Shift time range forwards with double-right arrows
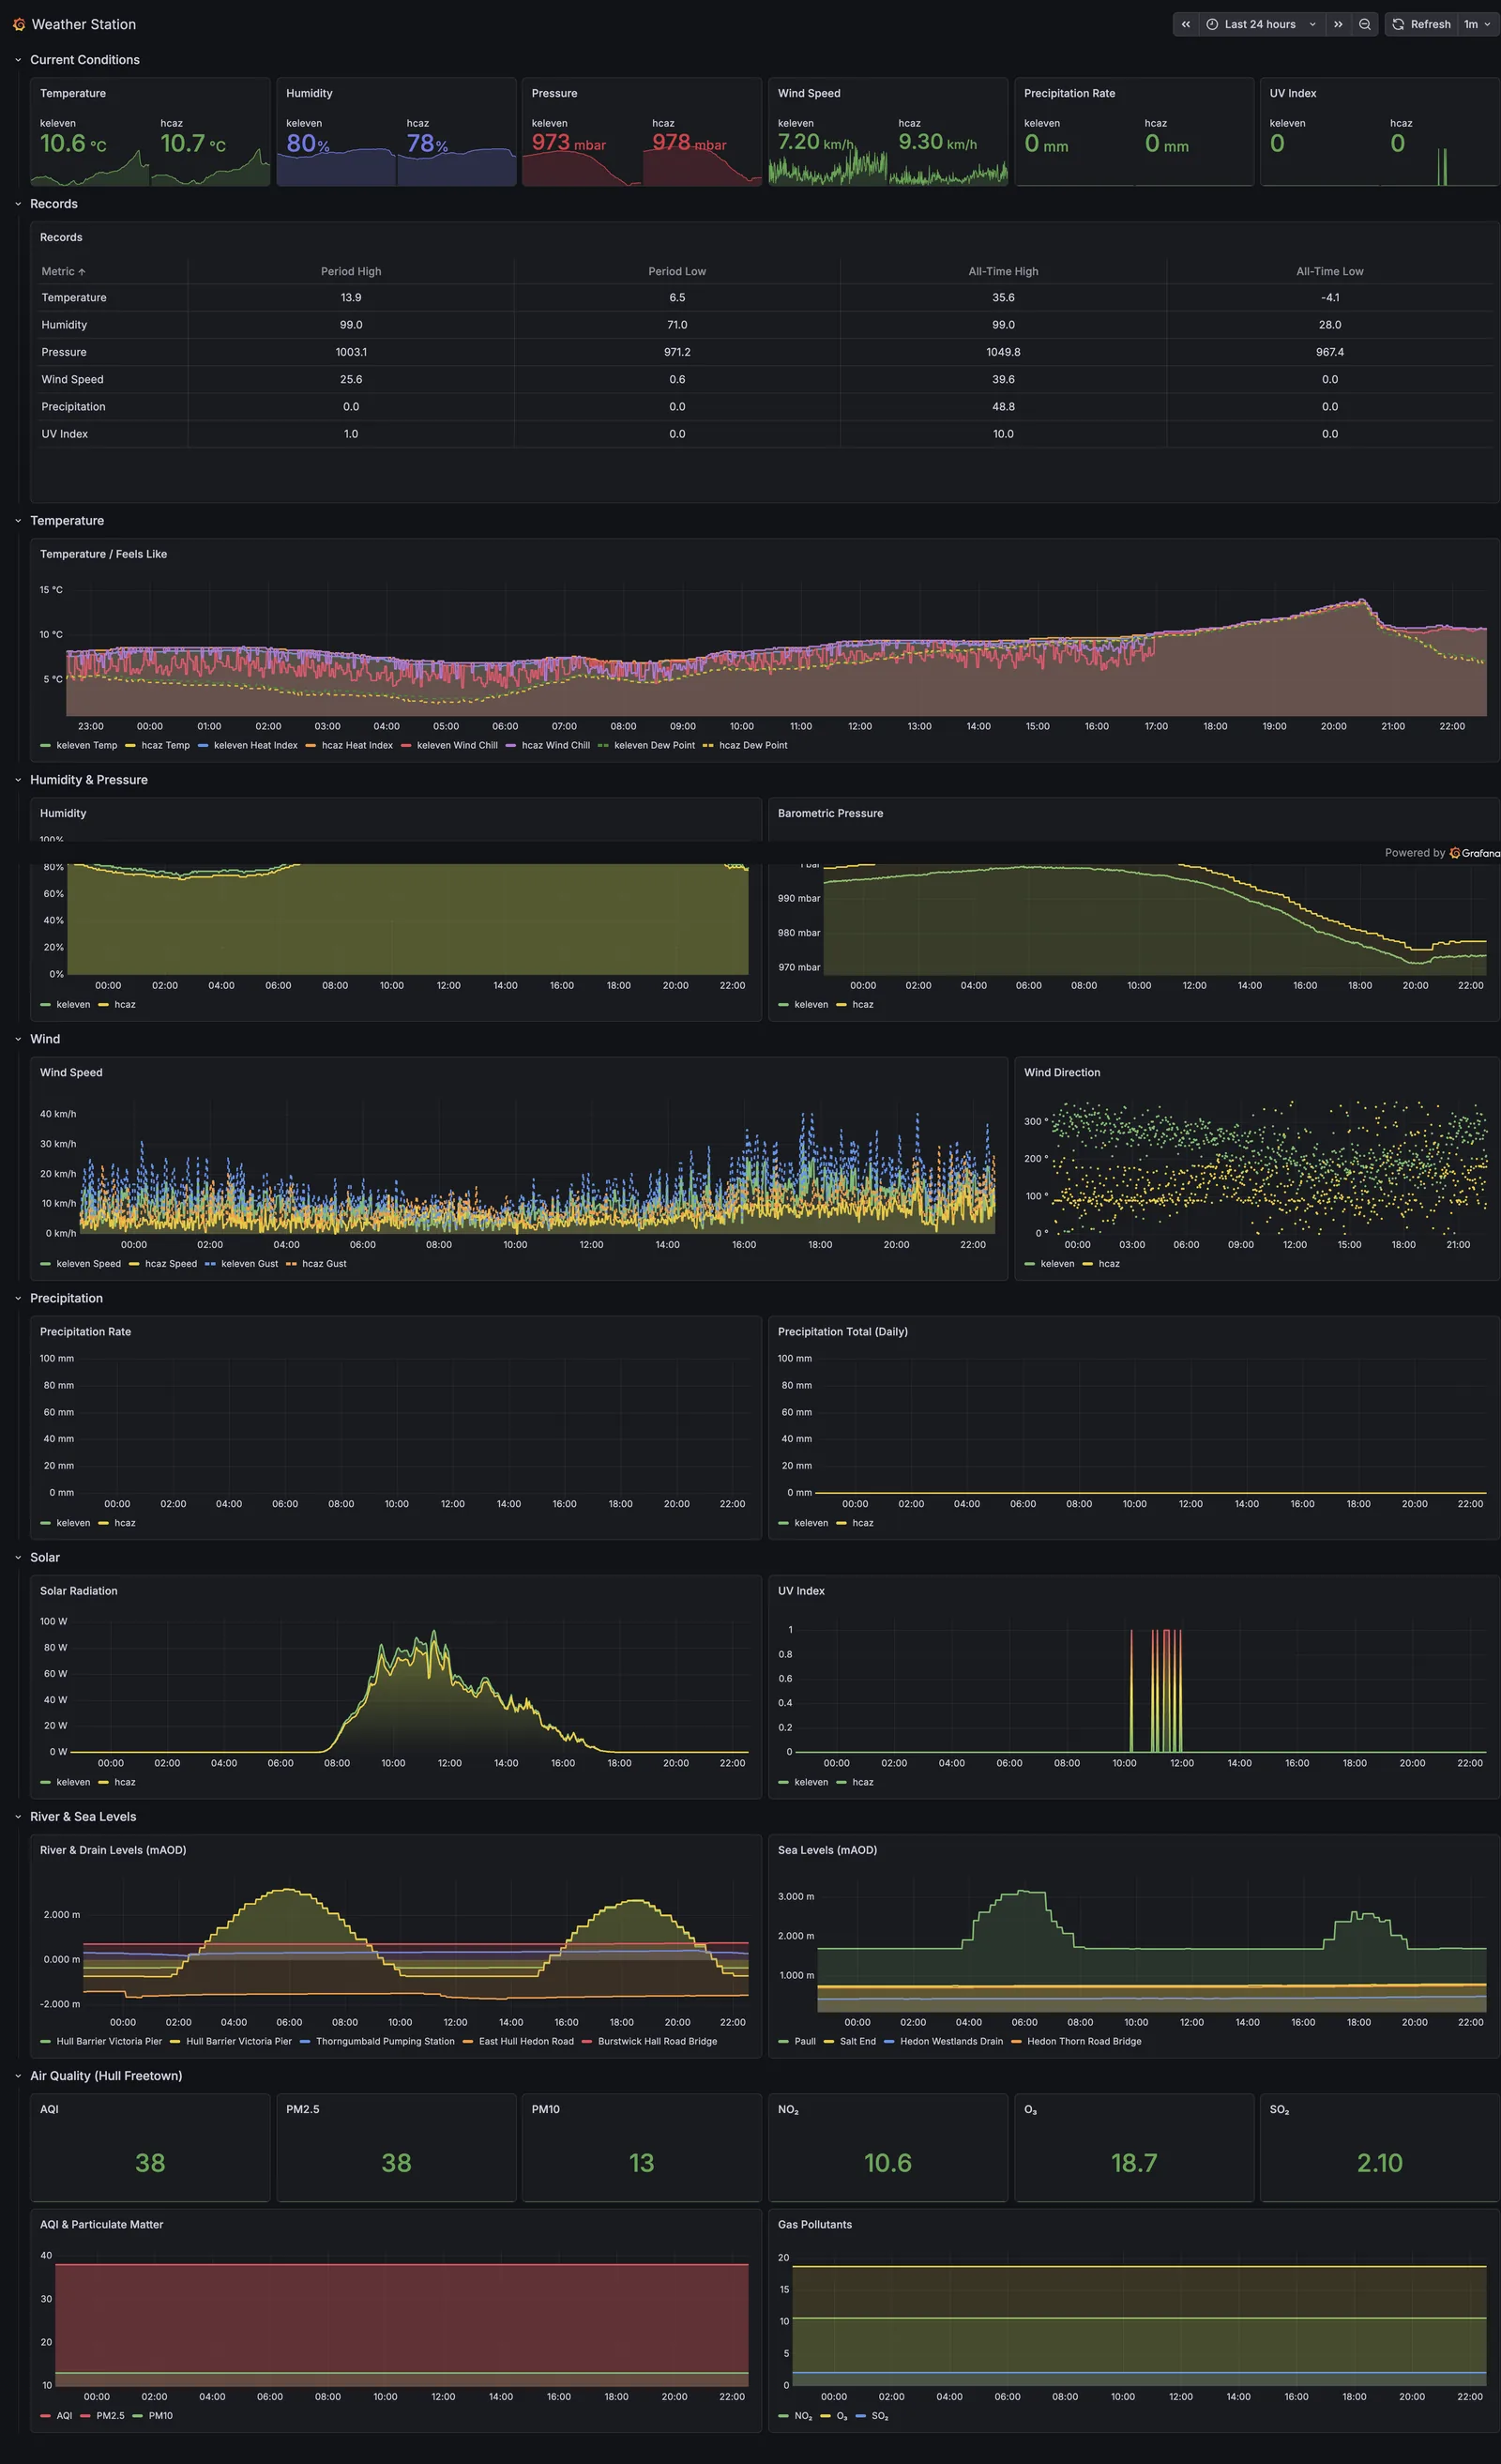Screen dimensions: 1501x2464 click(1338, 24)
